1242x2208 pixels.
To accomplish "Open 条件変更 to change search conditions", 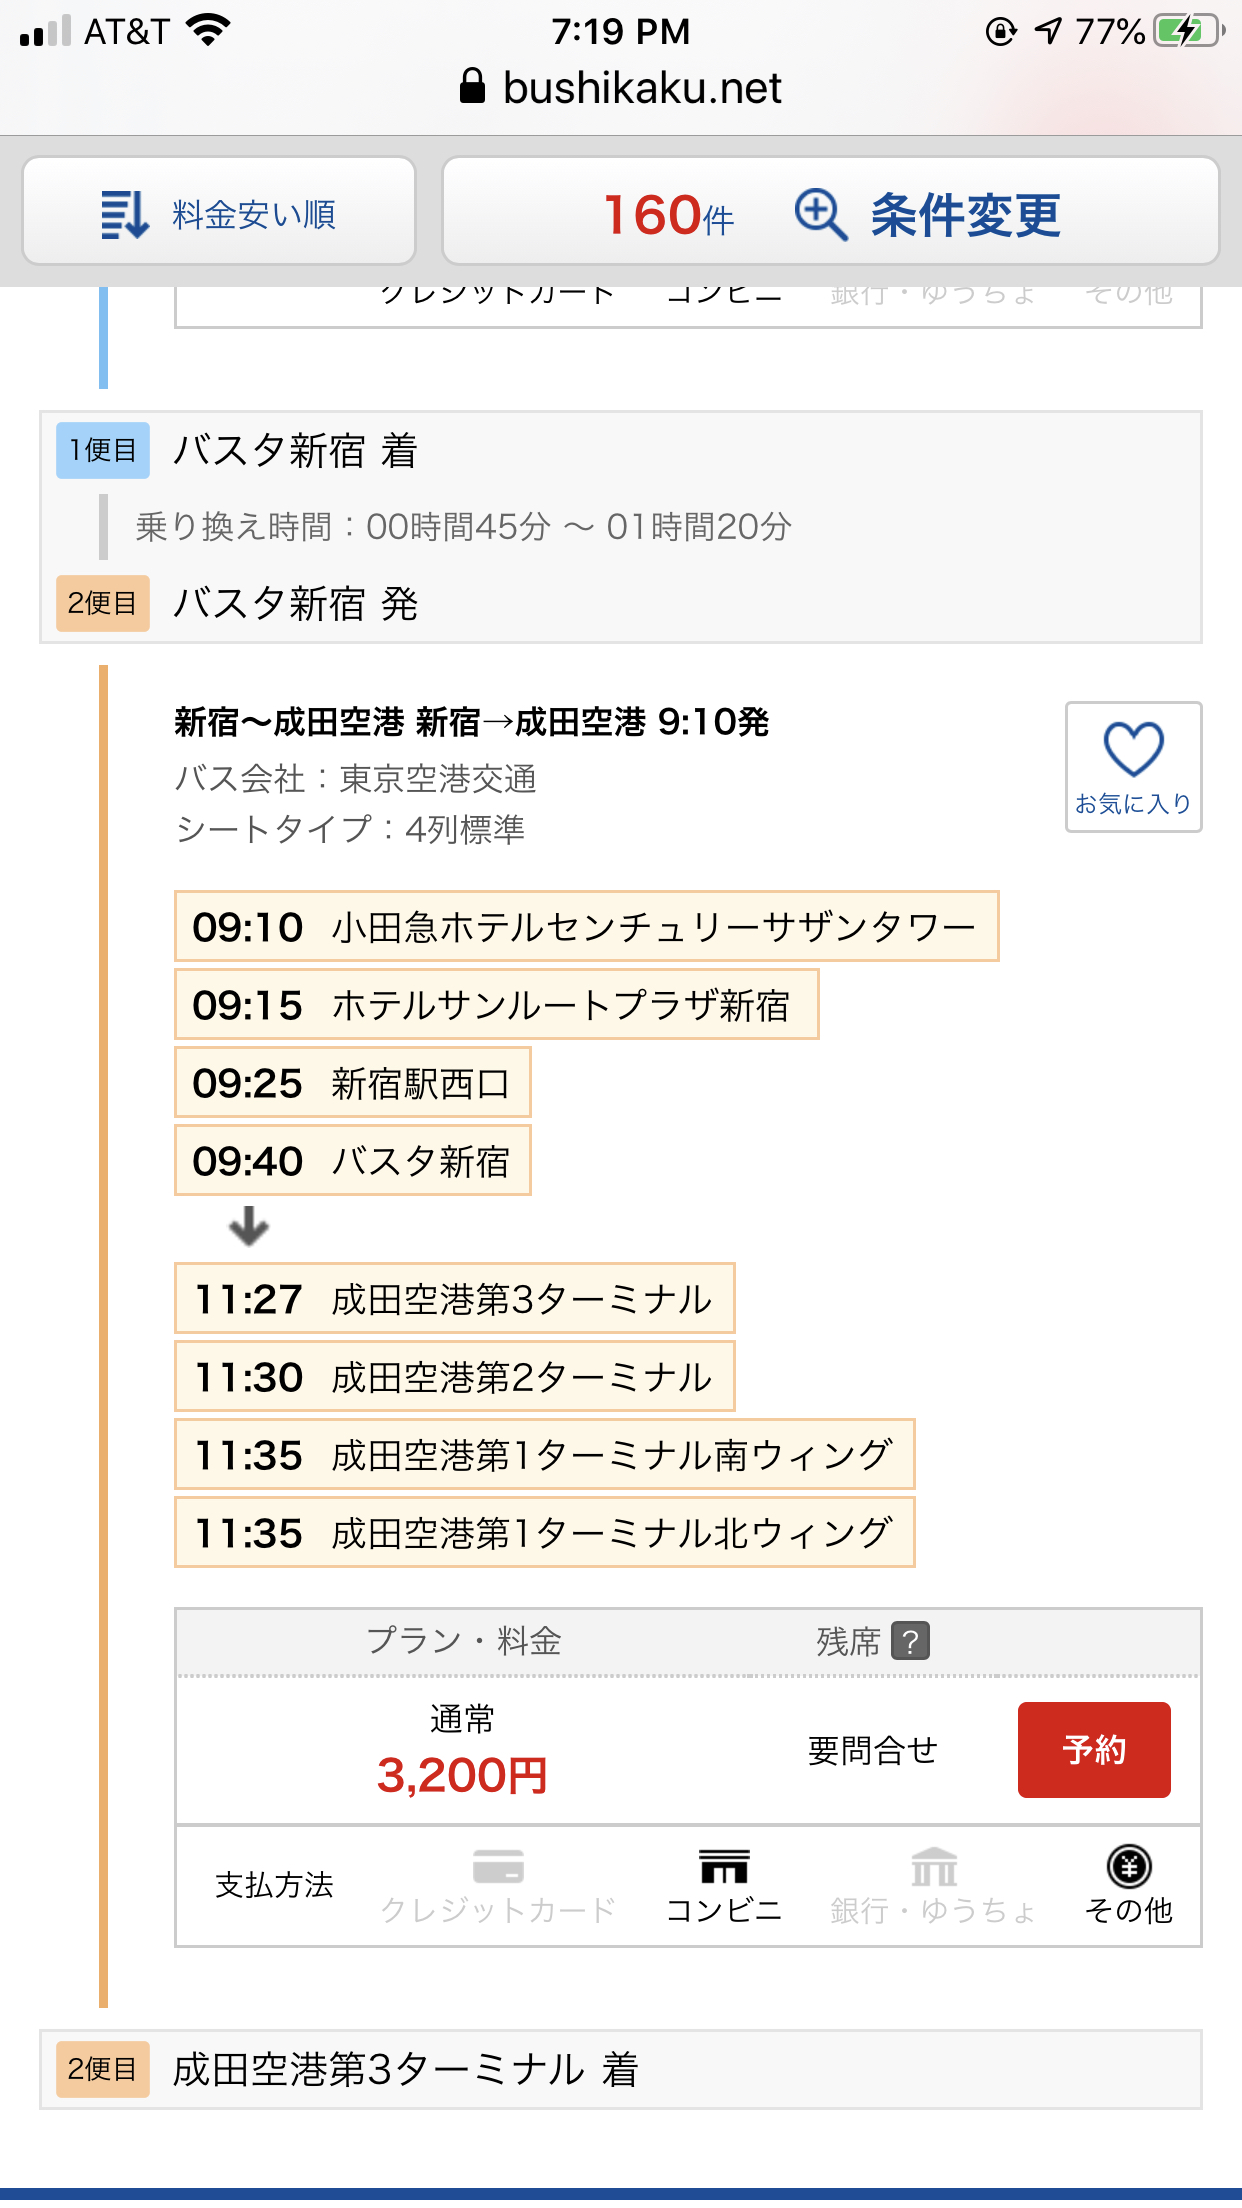I will click(x=964, y=214).
